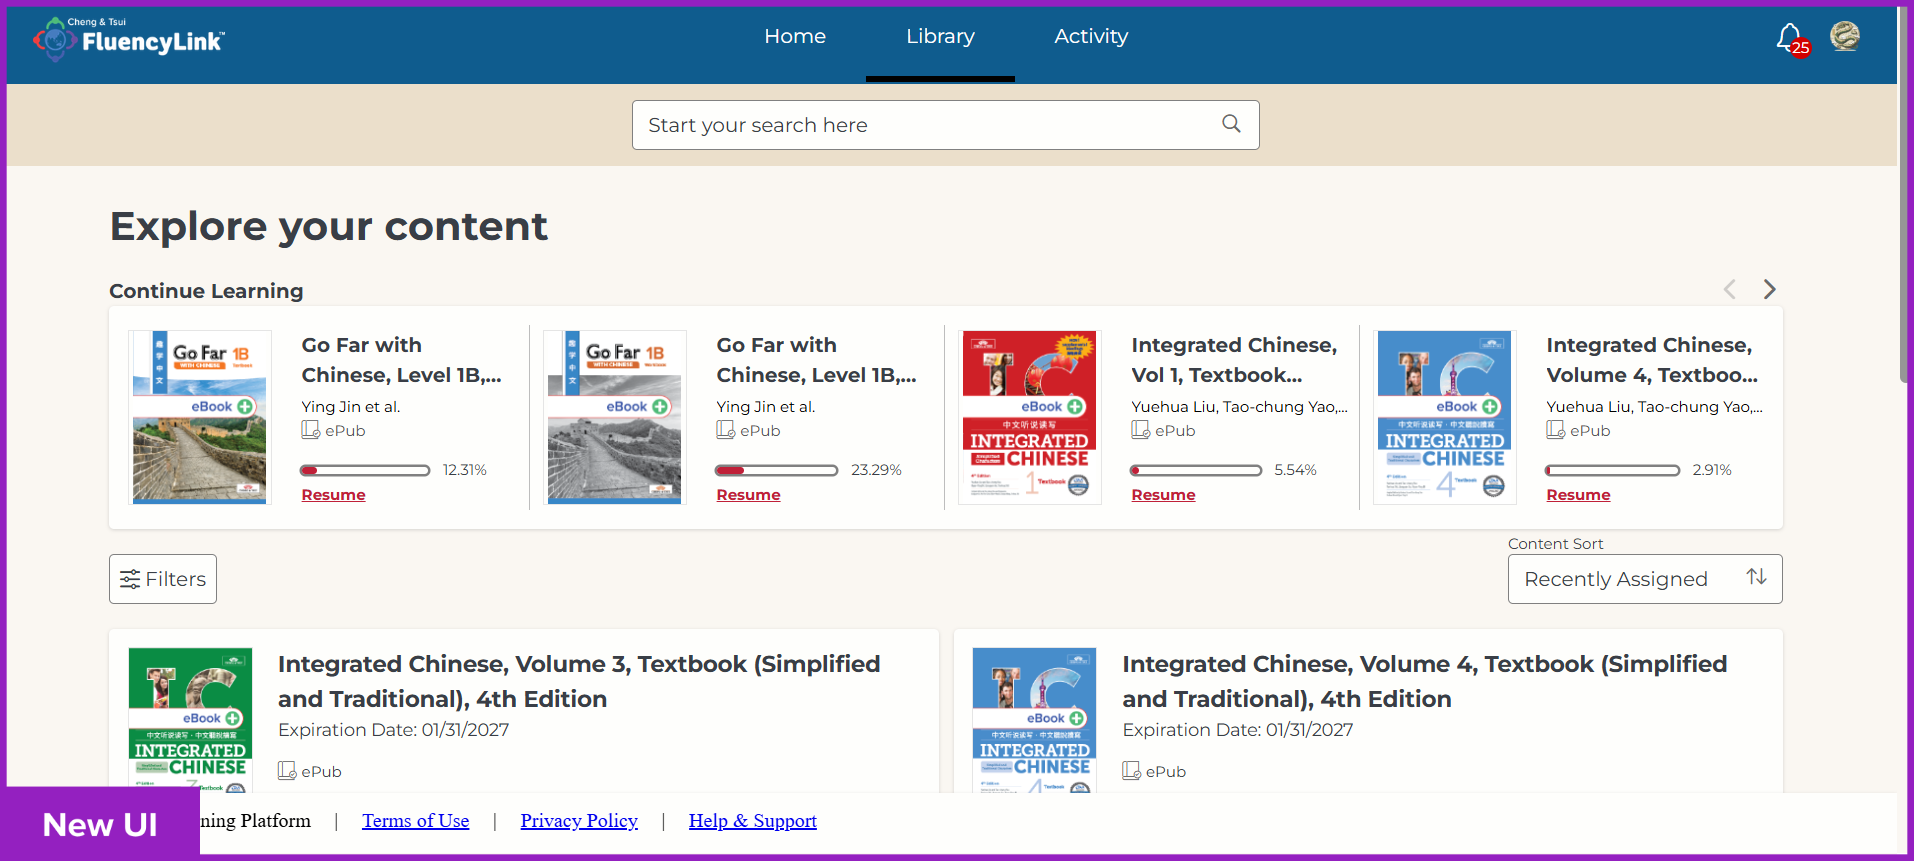Open the red Integrated Chinese 1 cover
Image resolution: width=1914 pixels, height=861 pixels.
click(1030, 417)
